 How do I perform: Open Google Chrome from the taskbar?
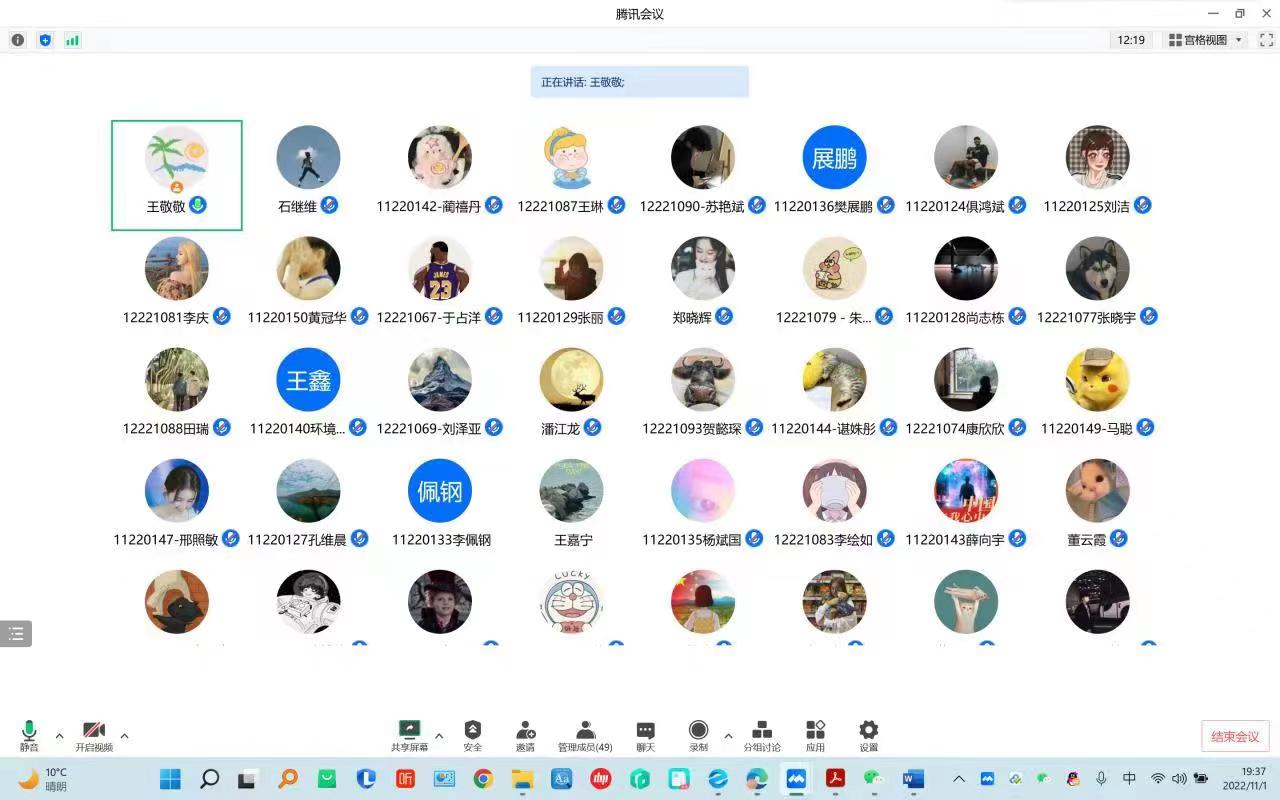click(x=483, y=779)
